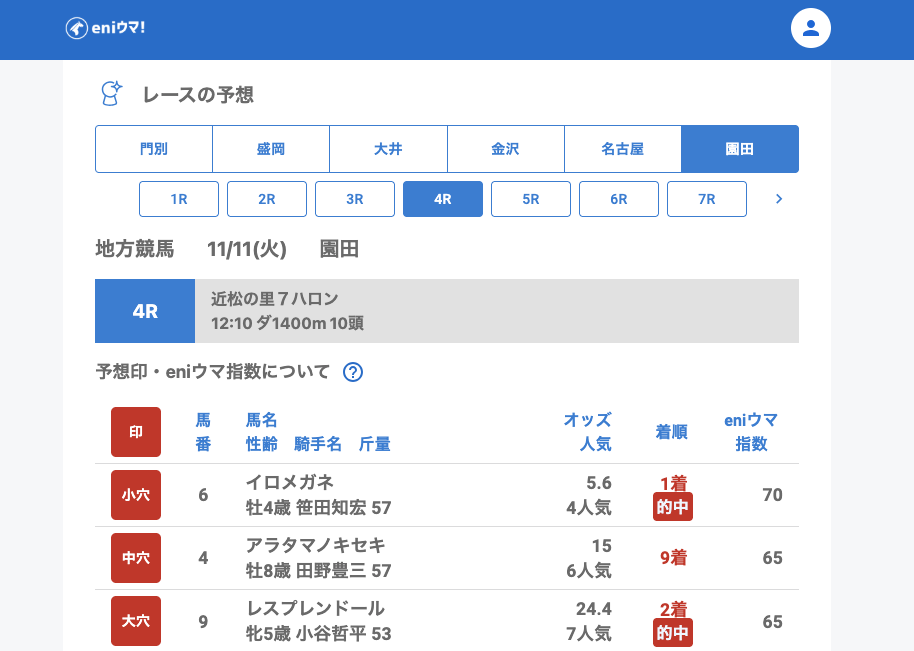Click horse name レスプレンドール
The height and width of the screenshot is (651, 914).
pos(315,608)
